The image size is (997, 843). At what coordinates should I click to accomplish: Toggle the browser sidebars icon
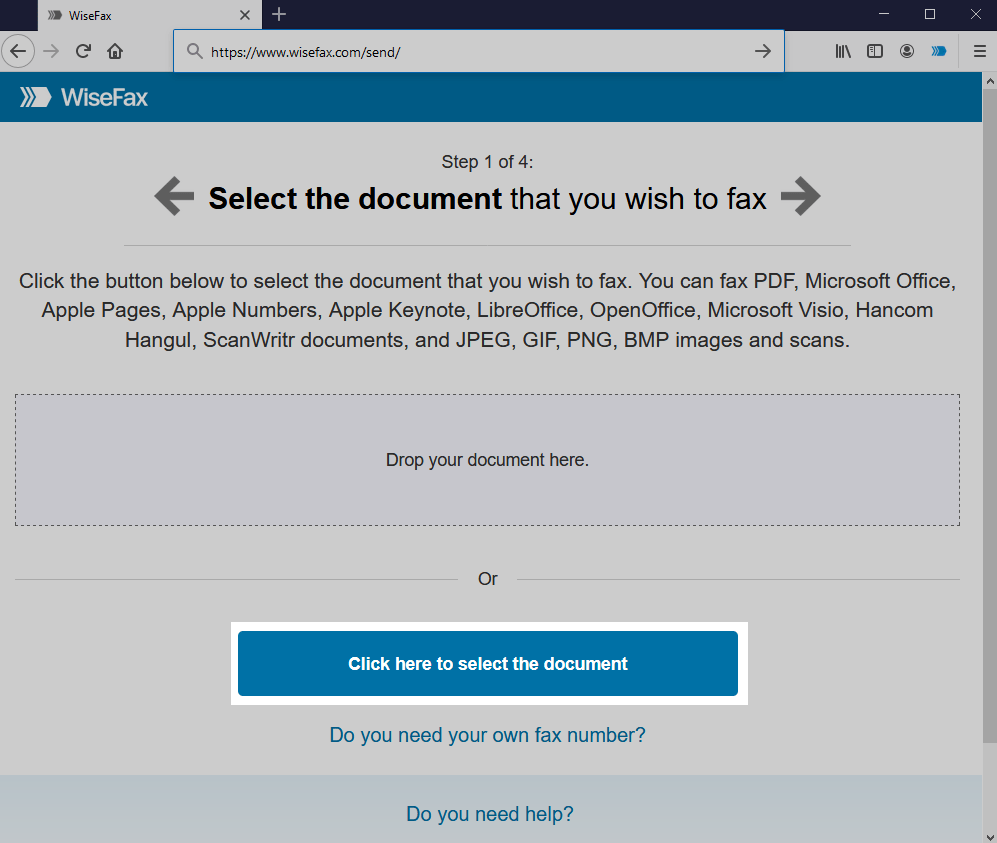tap(875, 51)
